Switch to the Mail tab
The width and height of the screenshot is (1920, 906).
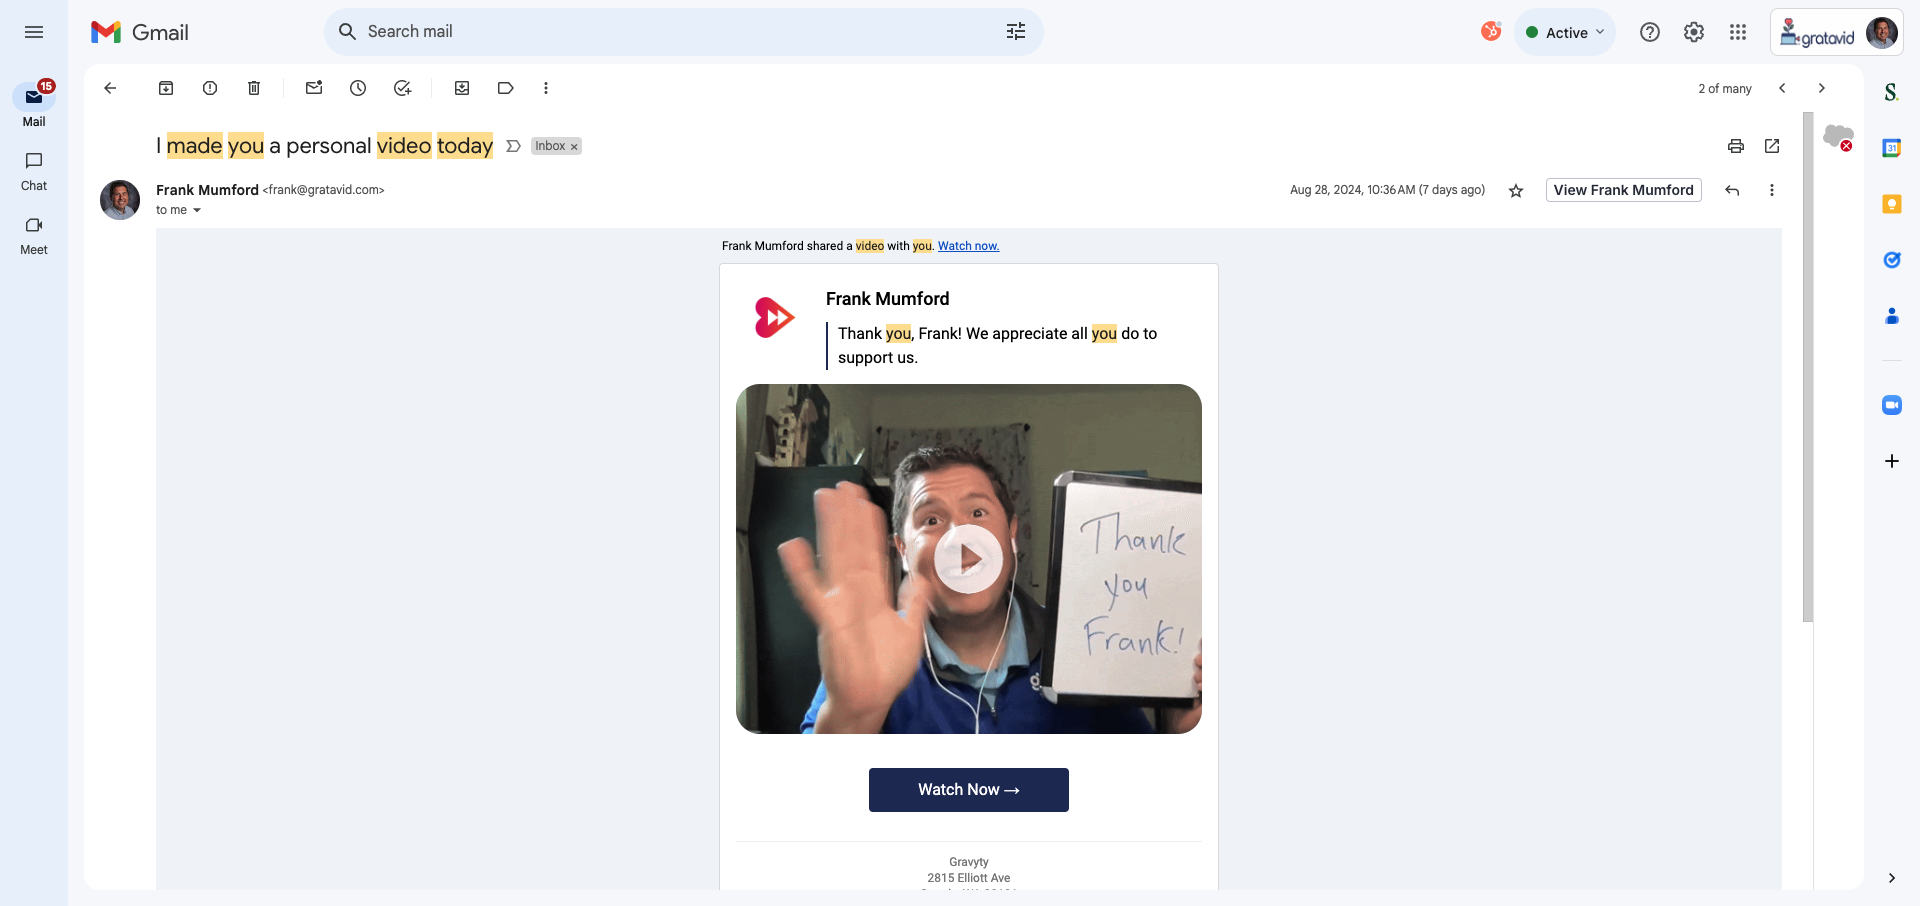pyautogui.click(x=34, y=105)
